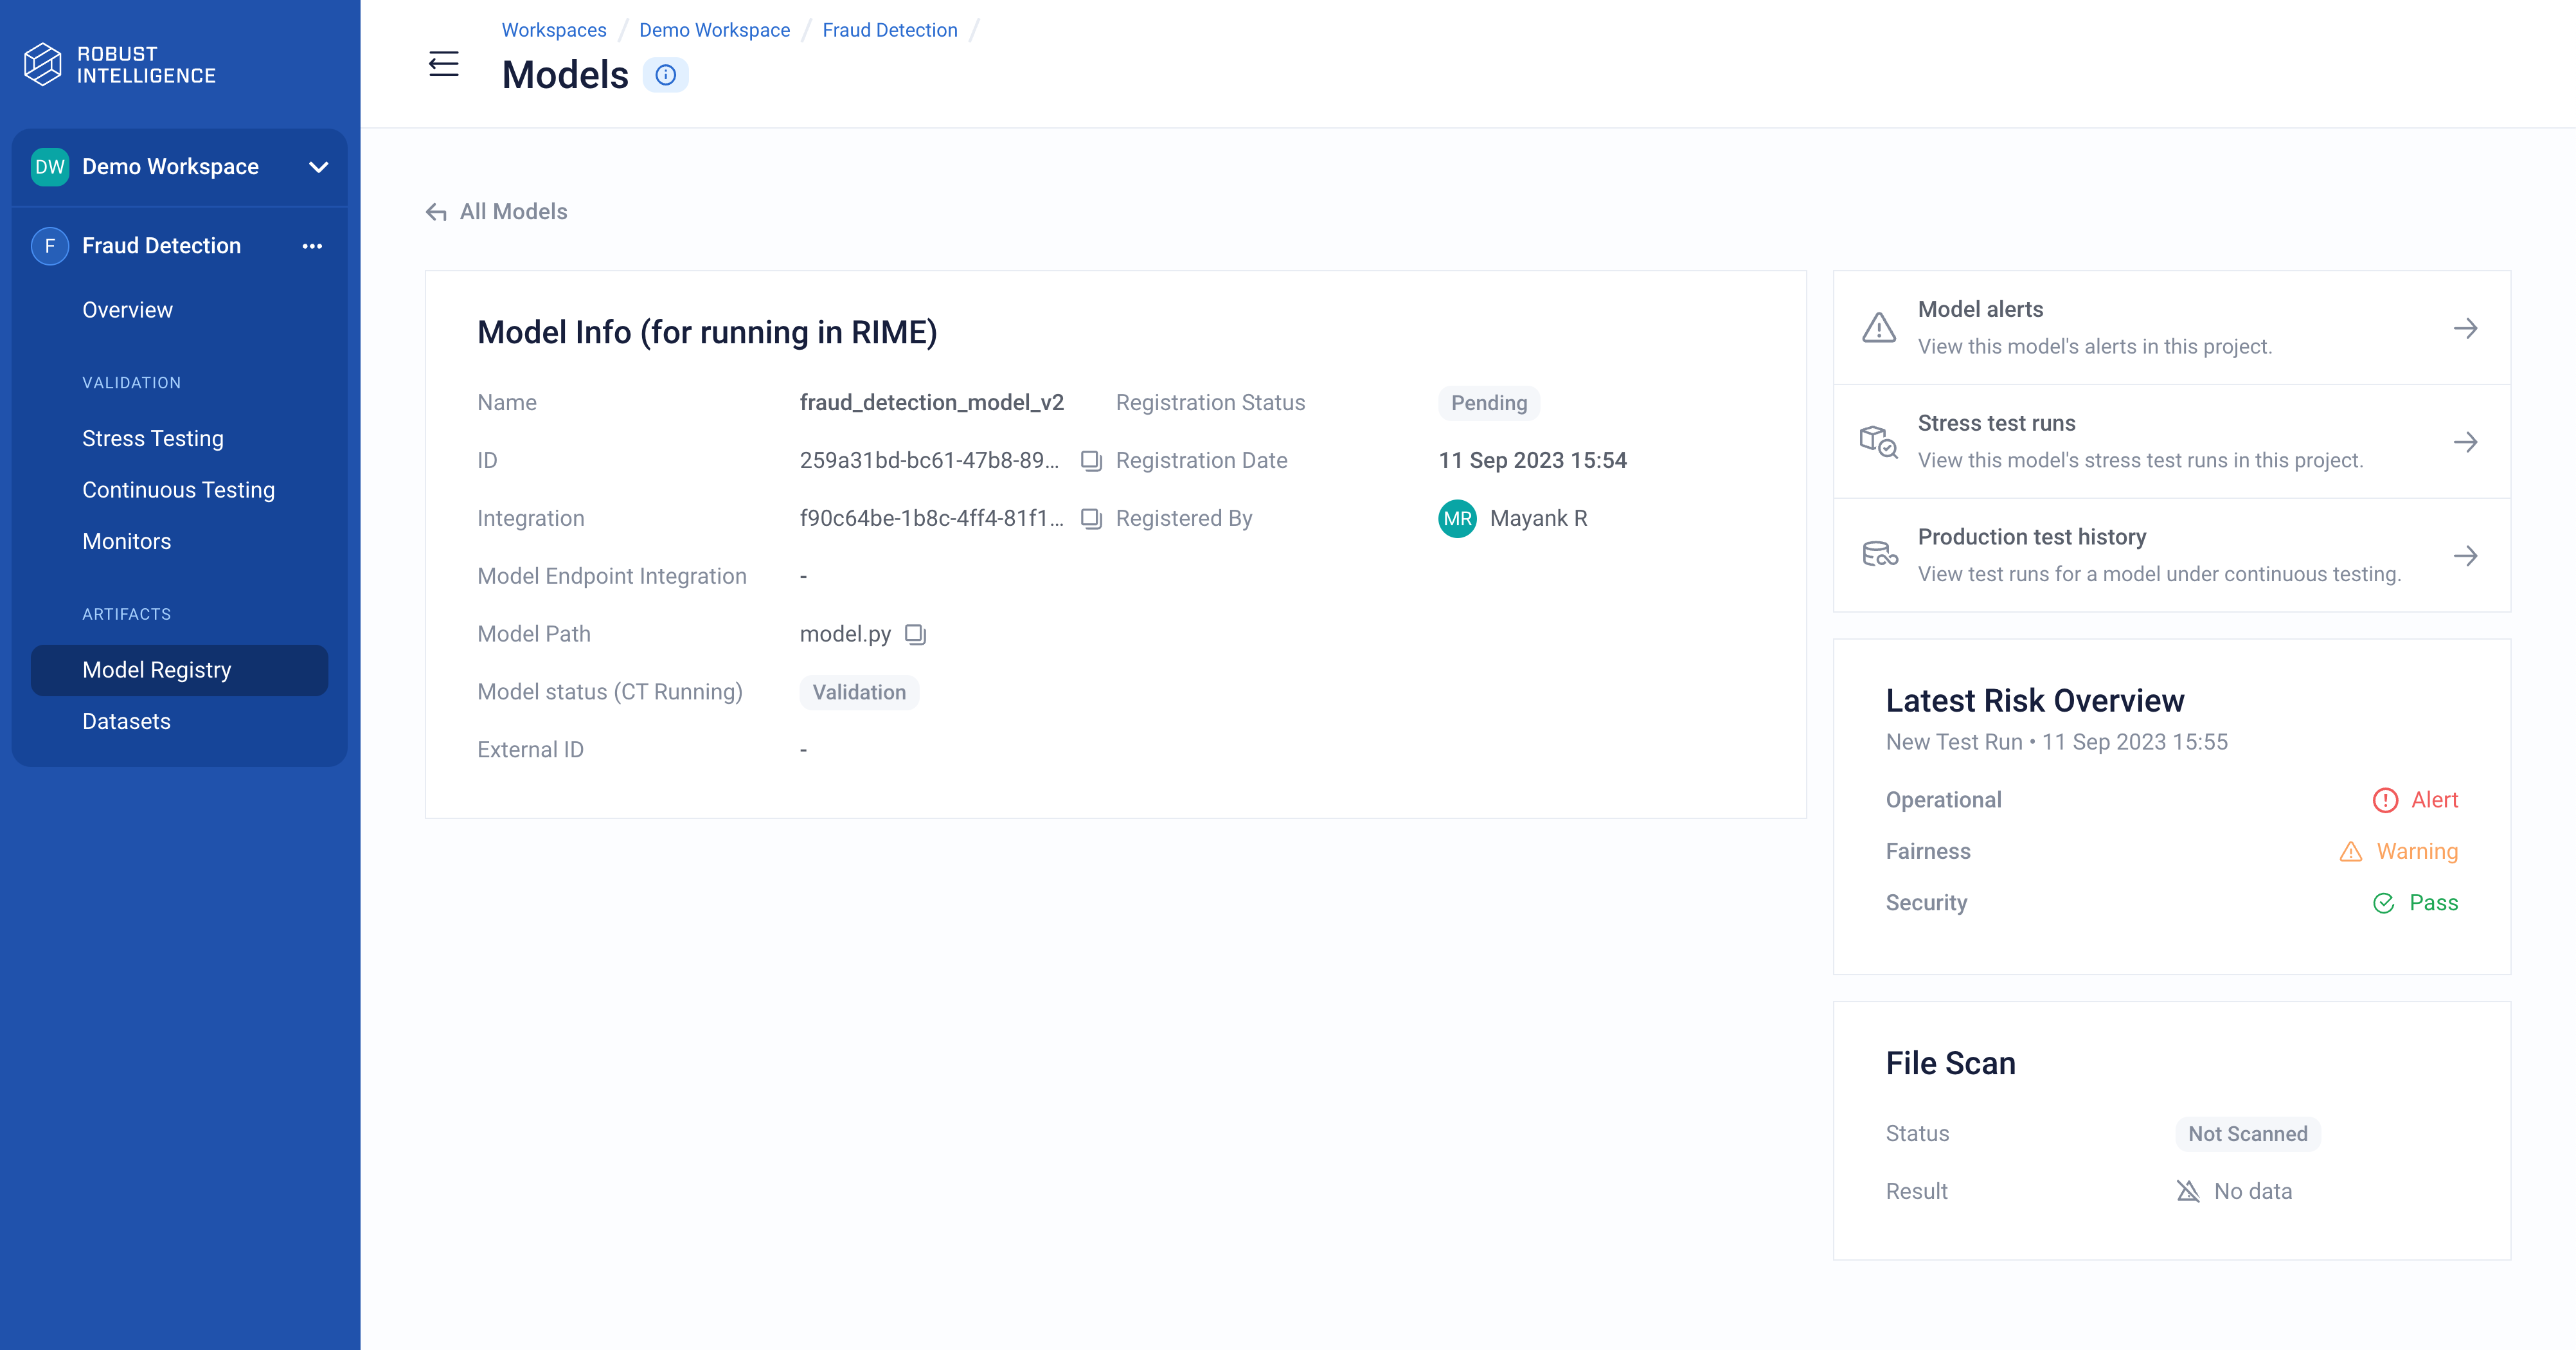2576x1350 pixels.
Task: Collapse the sidebar with the menu toggle icon
Action: (444, 64)
